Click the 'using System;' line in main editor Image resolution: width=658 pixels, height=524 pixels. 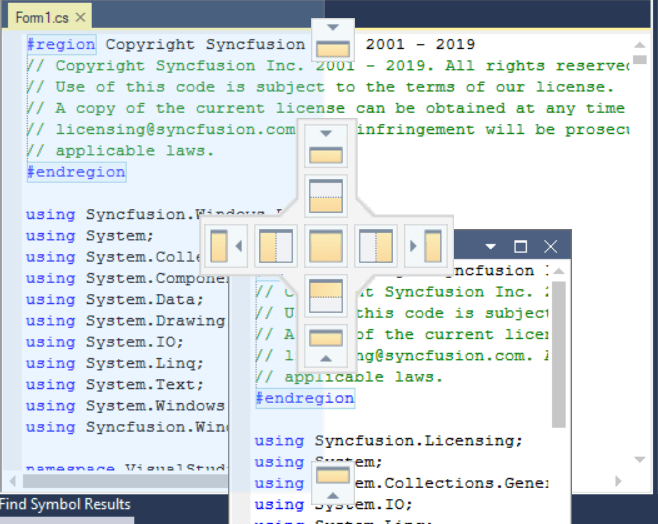(x=90, y=236)
